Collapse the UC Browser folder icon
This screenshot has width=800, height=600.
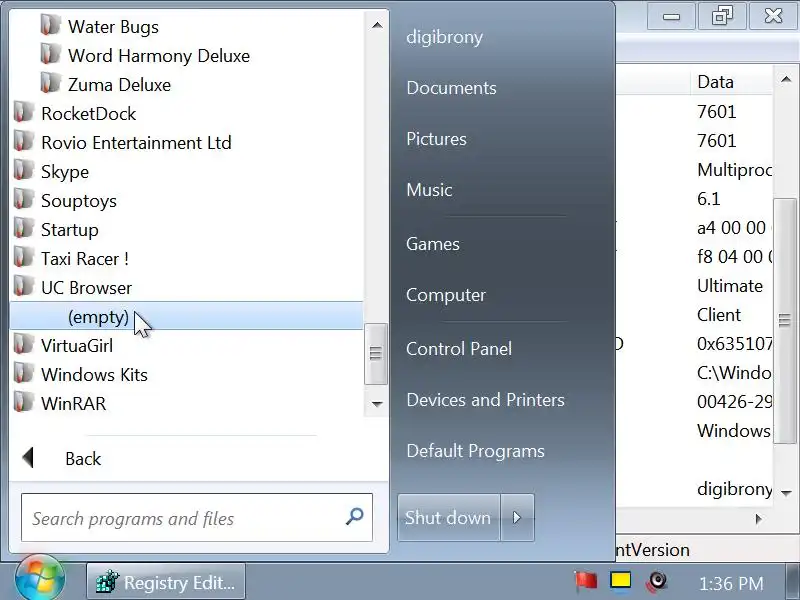tap(23, 287)
